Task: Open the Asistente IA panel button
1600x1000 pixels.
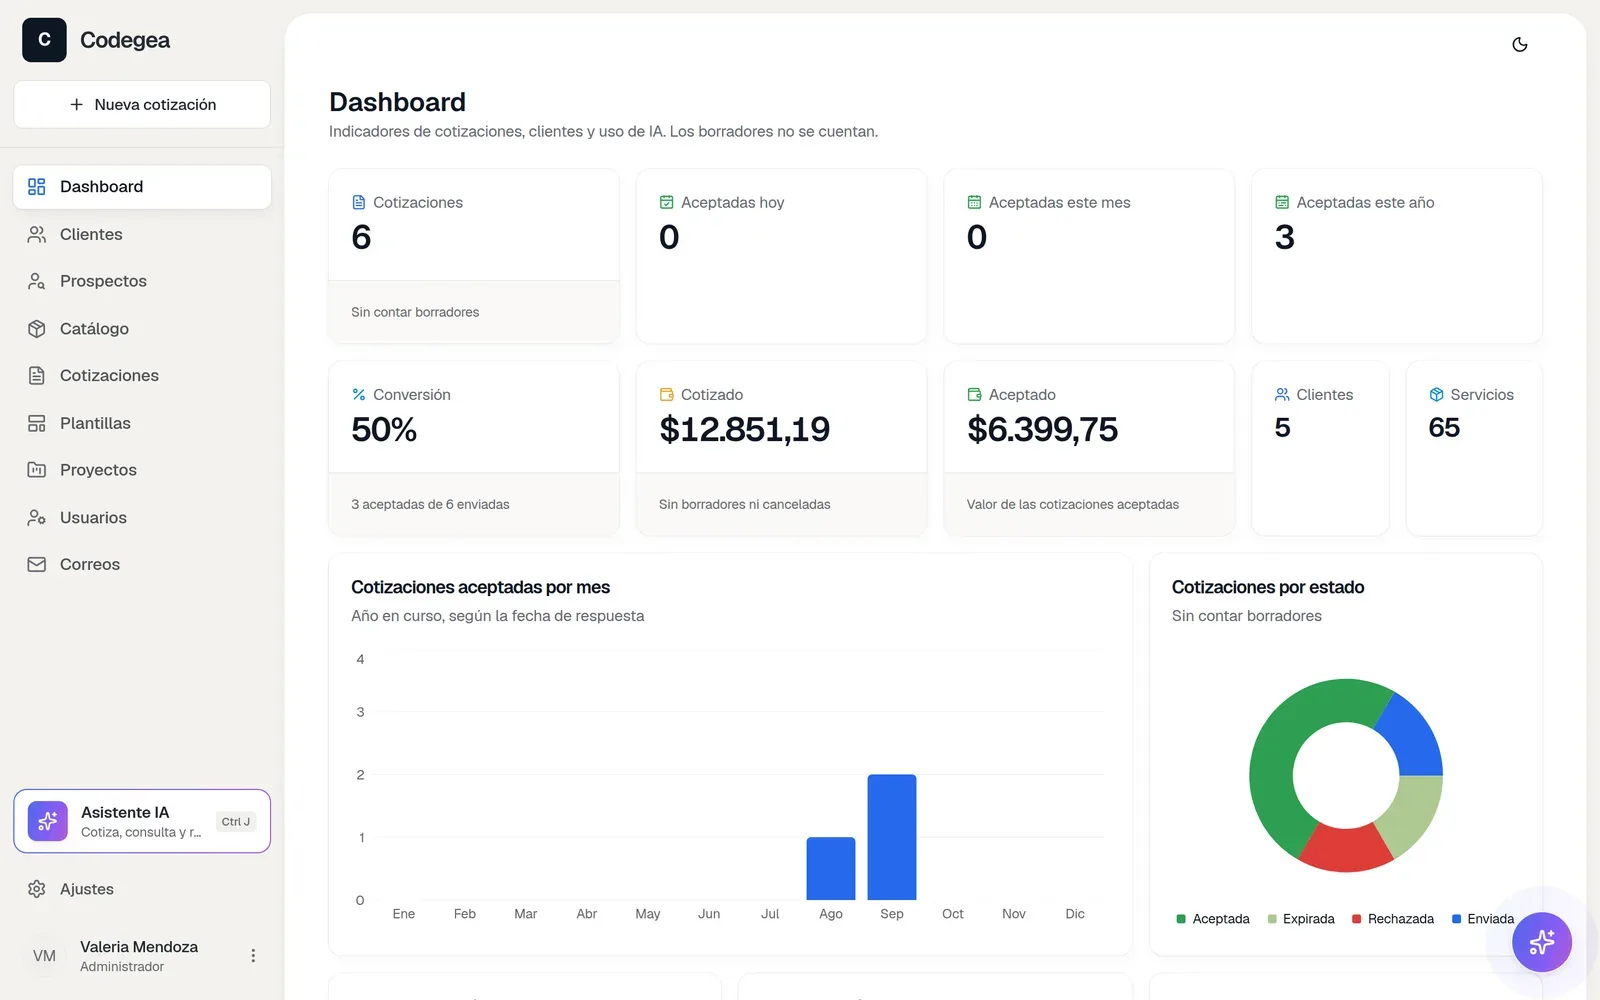Action: [x=142, y=821]
